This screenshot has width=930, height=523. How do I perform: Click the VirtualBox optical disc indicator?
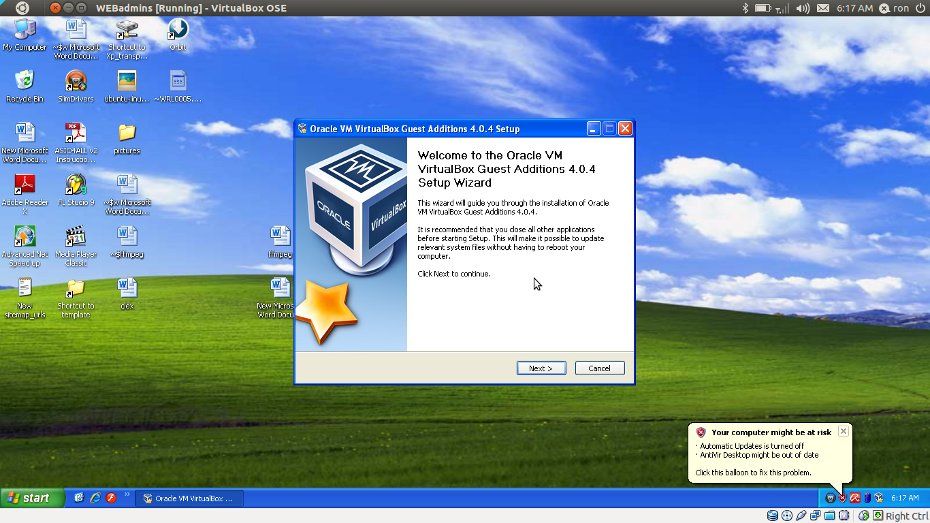click(787, 516)
